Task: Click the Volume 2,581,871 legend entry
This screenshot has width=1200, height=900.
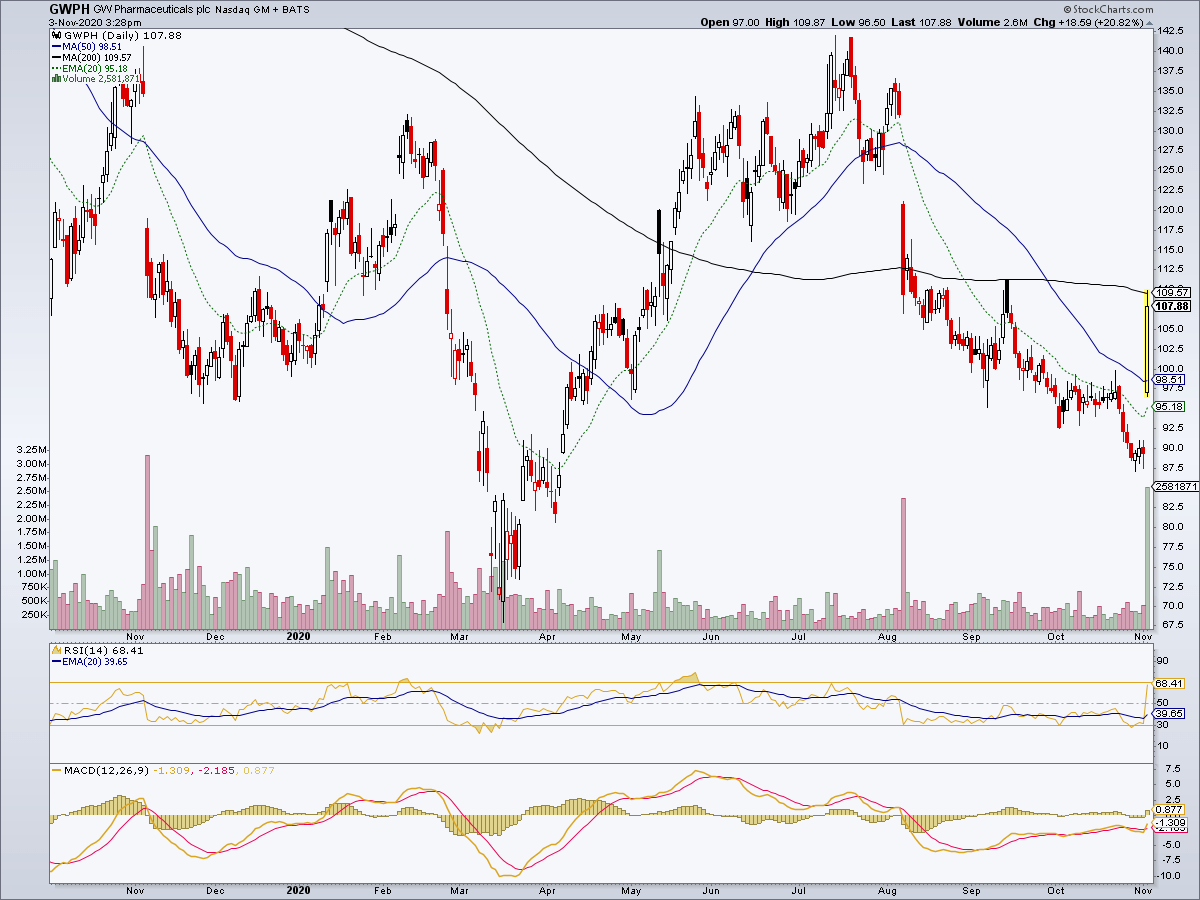Action: [96, 79]
